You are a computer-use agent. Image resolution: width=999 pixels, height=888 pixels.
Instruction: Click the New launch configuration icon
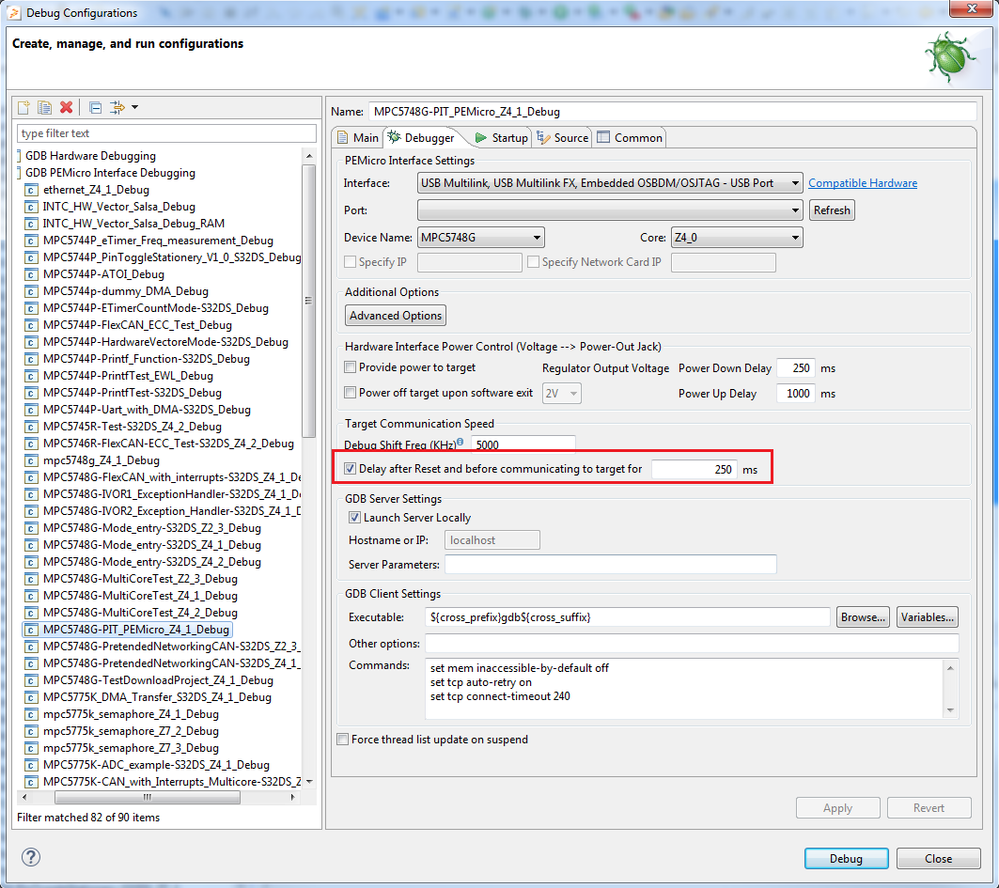24,107
